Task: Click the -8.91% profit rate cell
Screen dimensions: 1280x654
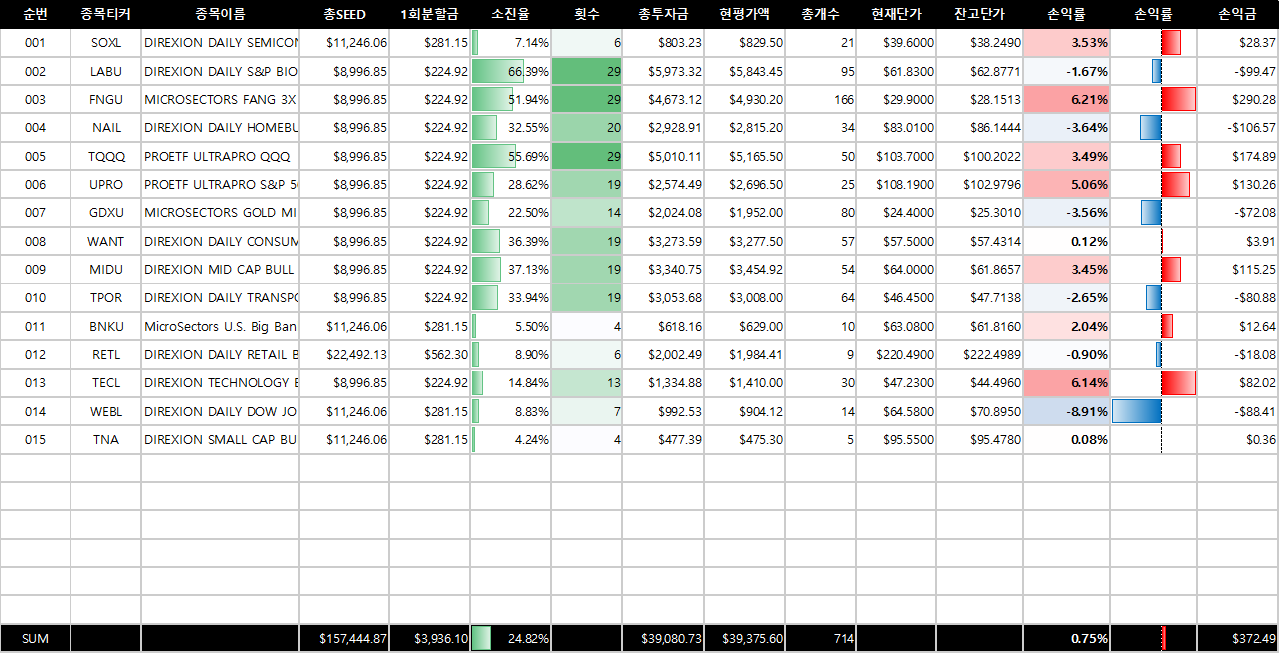Action: coord(1066,411)
